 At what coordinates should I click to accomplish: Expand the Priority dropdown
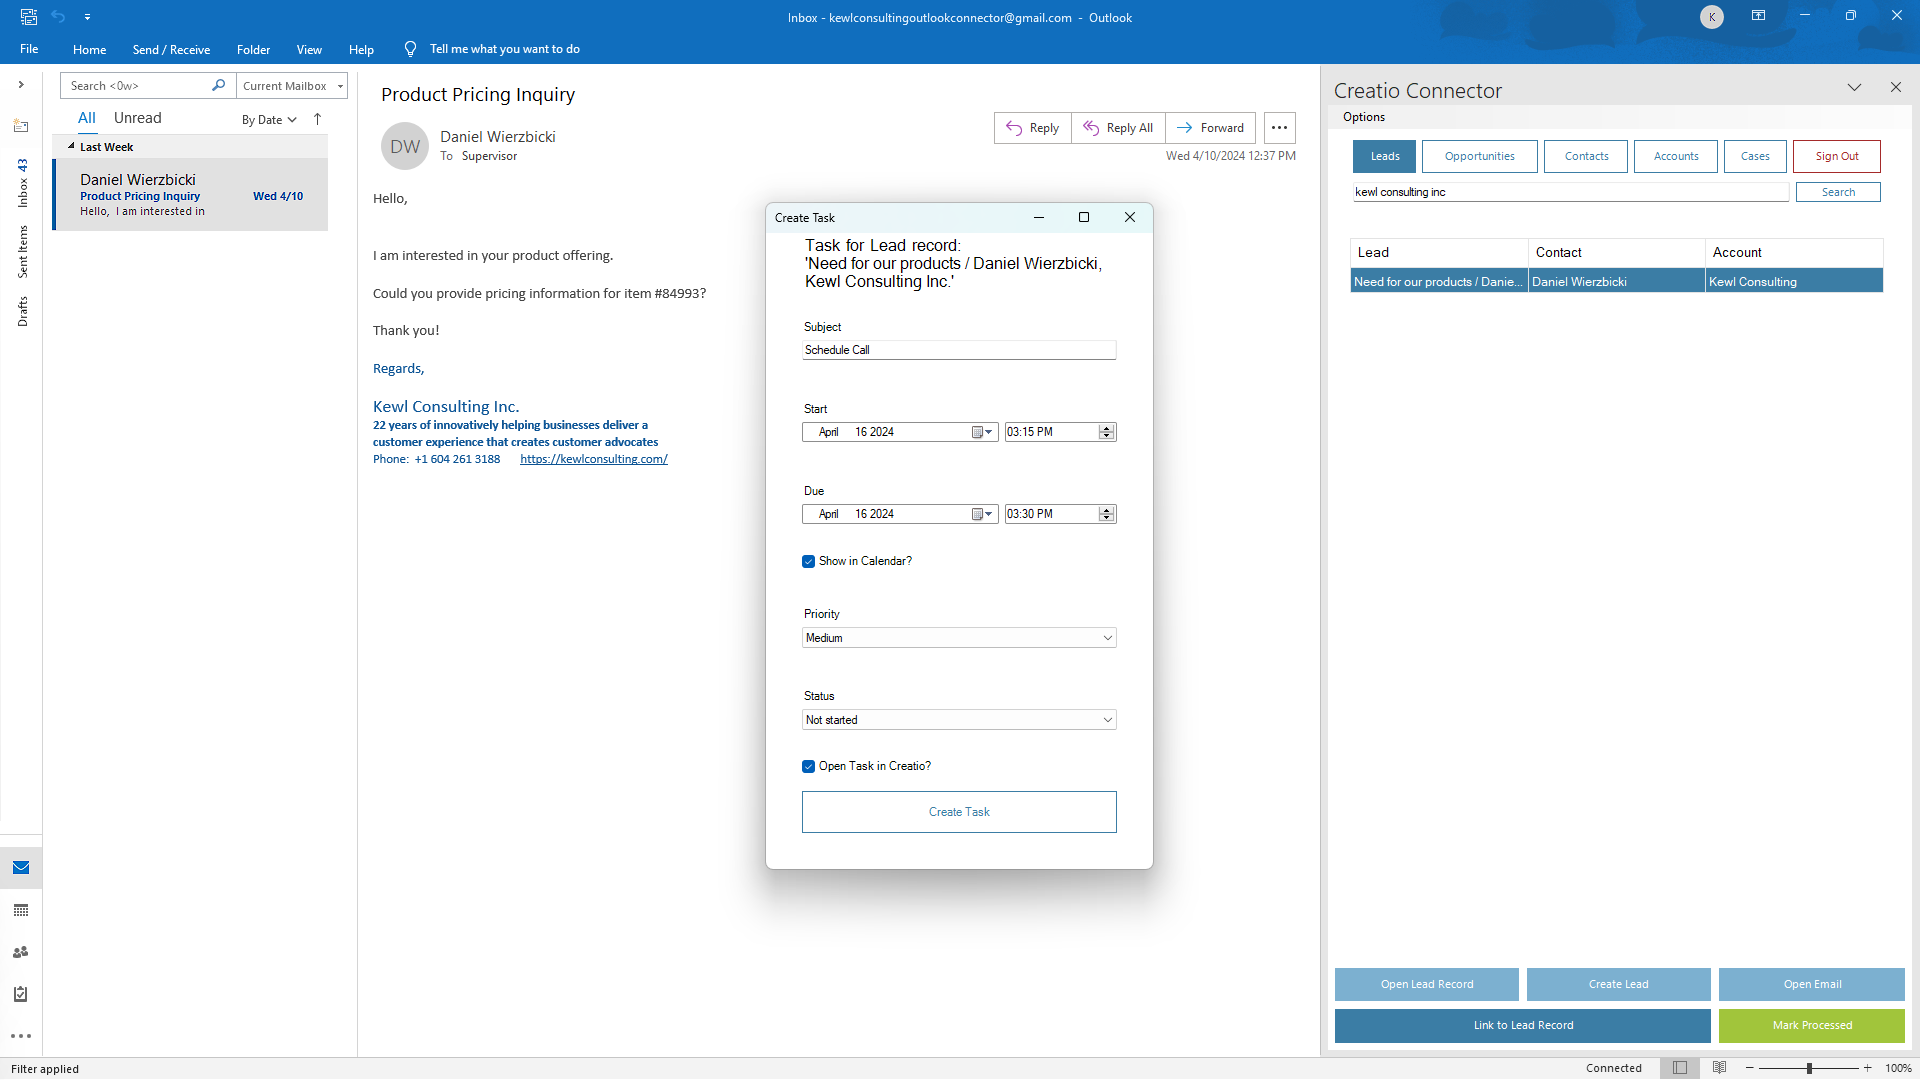[1107, 638]
